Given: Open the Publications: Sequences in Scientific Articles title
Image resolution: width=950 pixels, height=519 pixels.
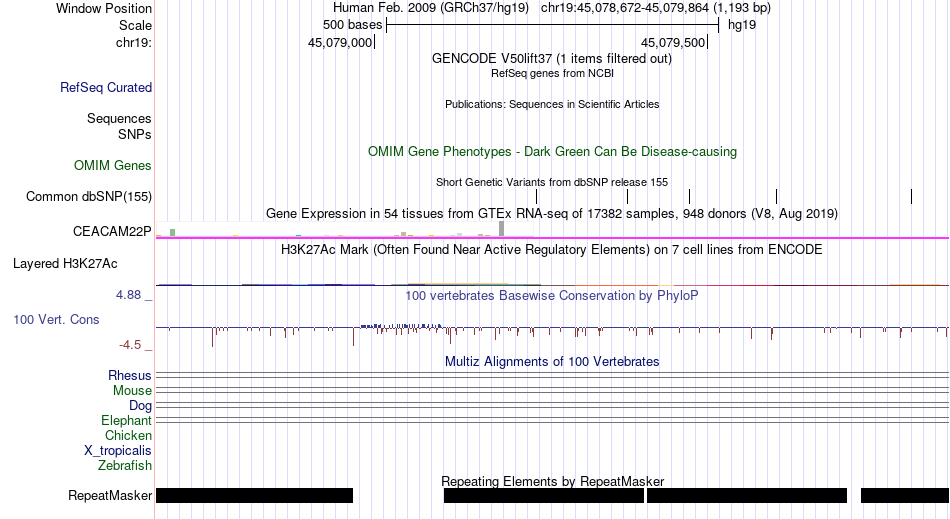Looking at the screenshot, I should (552, 104).
